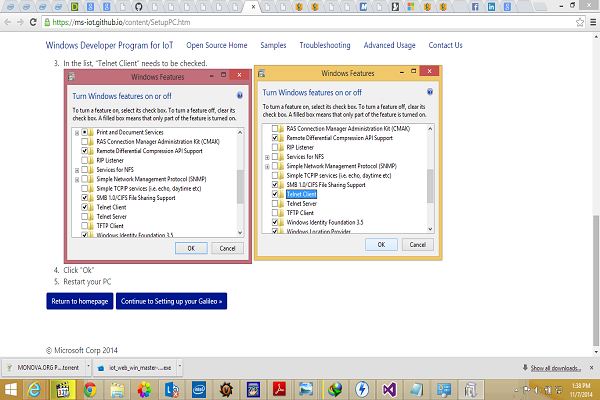The width and height of the screenshot is (600, 400).
Task: Open dropdown arrow for MONOVA.ORG torrent download
Action: point(88,366)
